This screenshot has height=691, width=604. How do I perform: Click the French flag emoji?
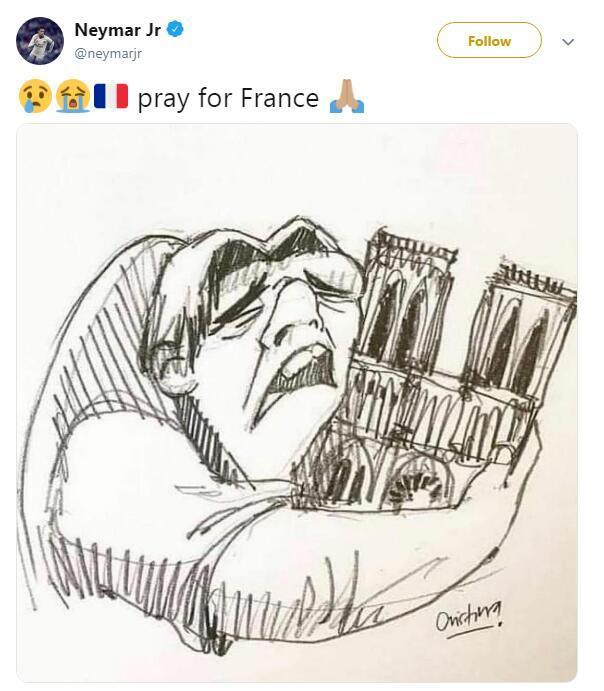pos(111,96)
